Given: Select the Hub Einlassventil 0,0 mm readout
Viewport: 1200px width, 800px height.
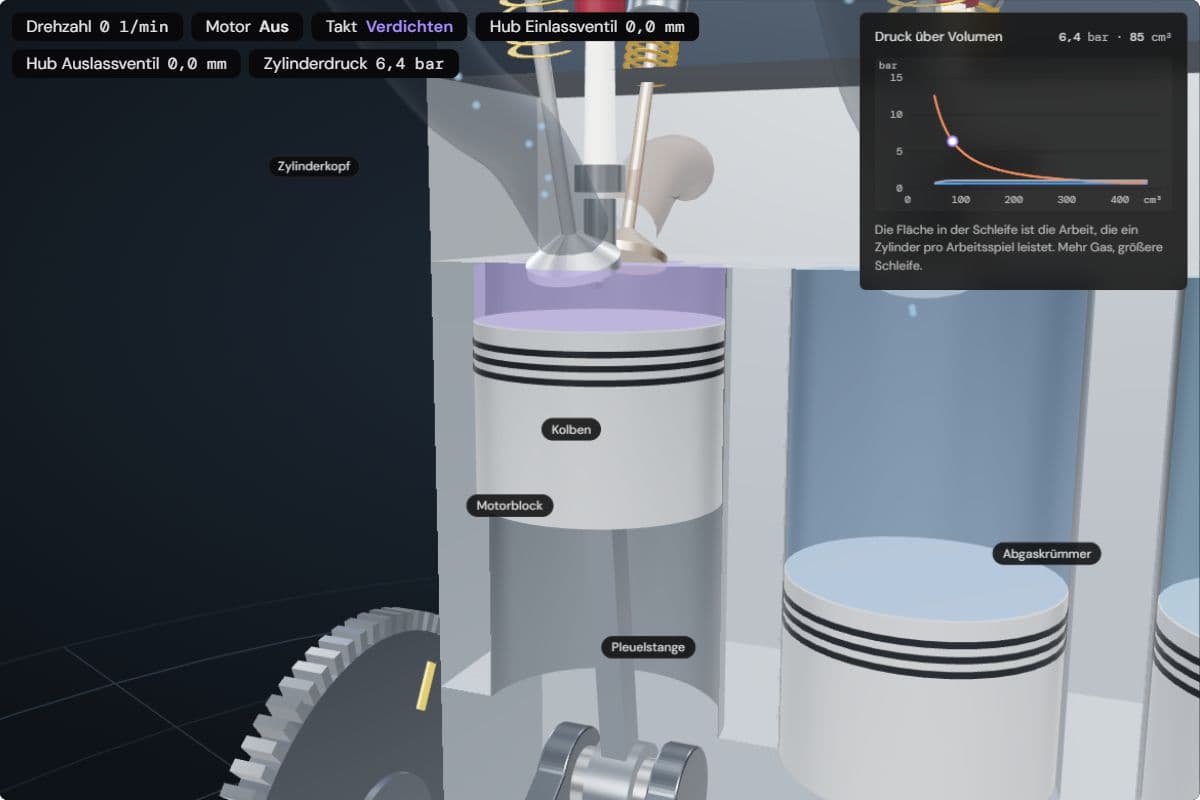Looking at the screenshot, I should pos(587,27).
